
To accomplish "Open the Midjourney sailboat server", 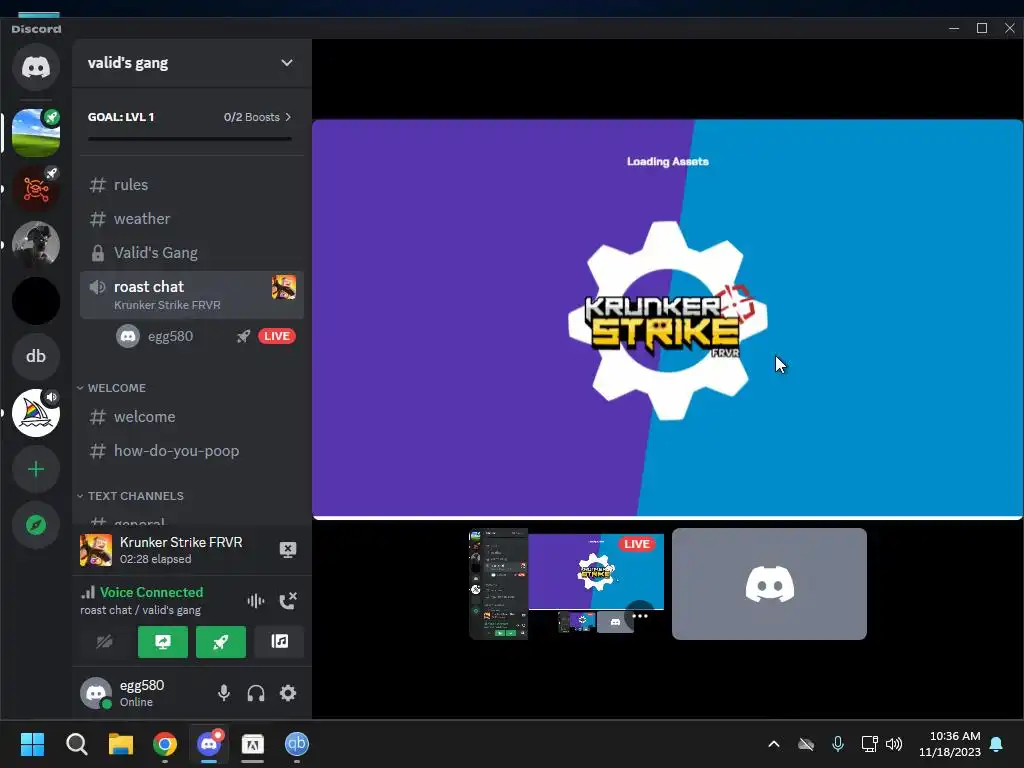I will 36,413.
